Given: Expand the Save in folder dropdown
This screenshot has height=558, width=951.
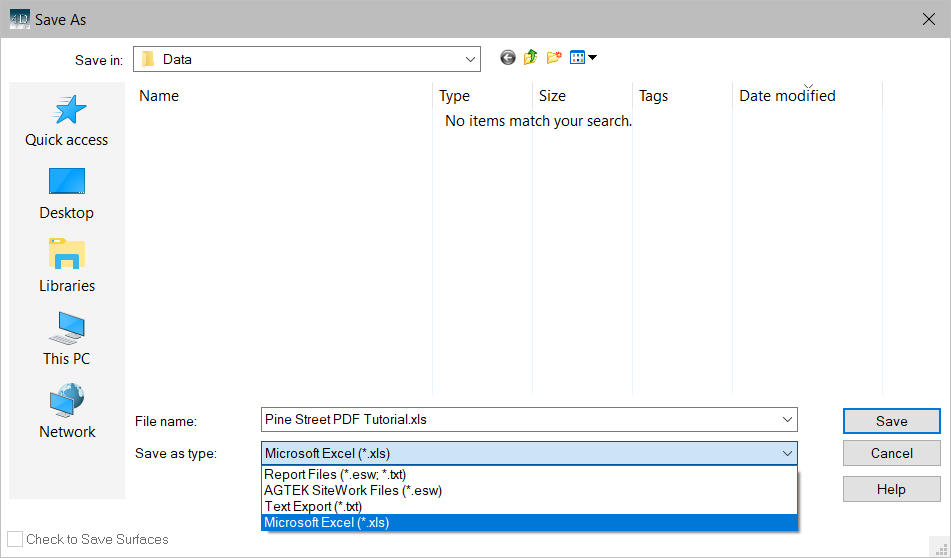Looking at the screenshot, I should (469, 59).
